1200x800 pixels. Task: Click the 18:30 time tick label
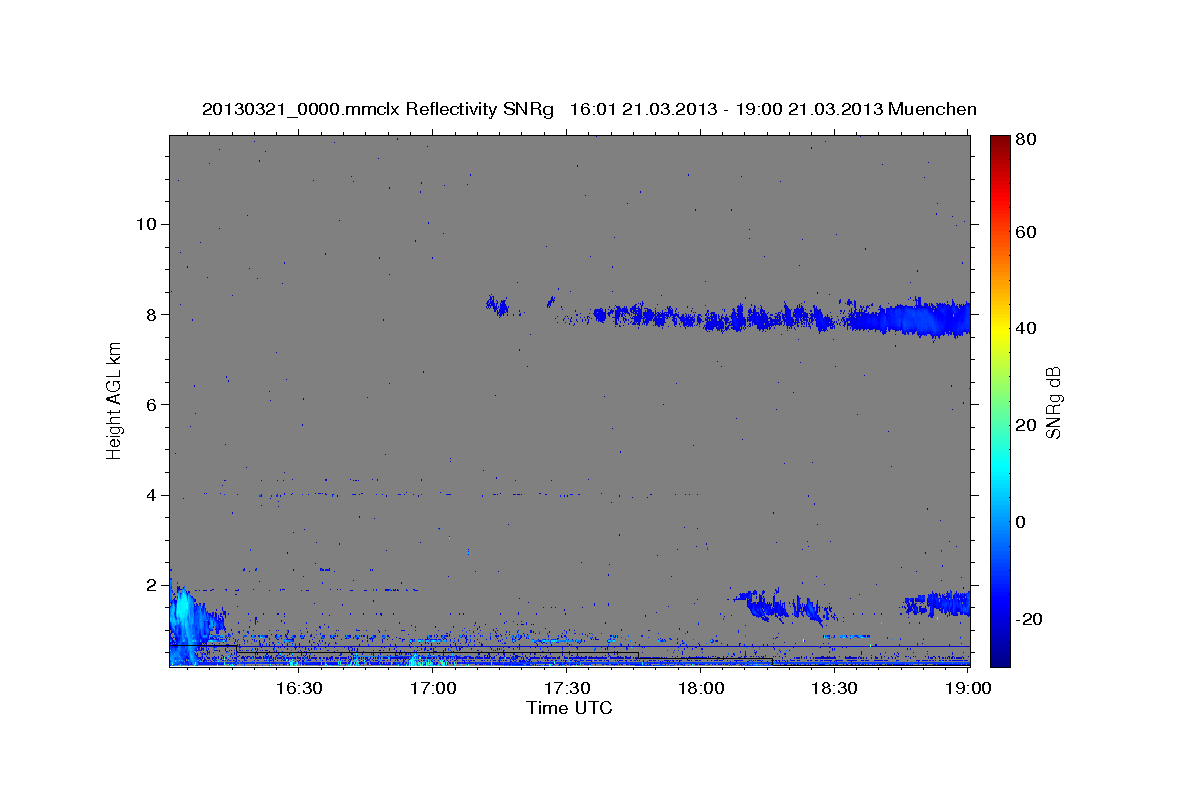click(x=834, y=688)
